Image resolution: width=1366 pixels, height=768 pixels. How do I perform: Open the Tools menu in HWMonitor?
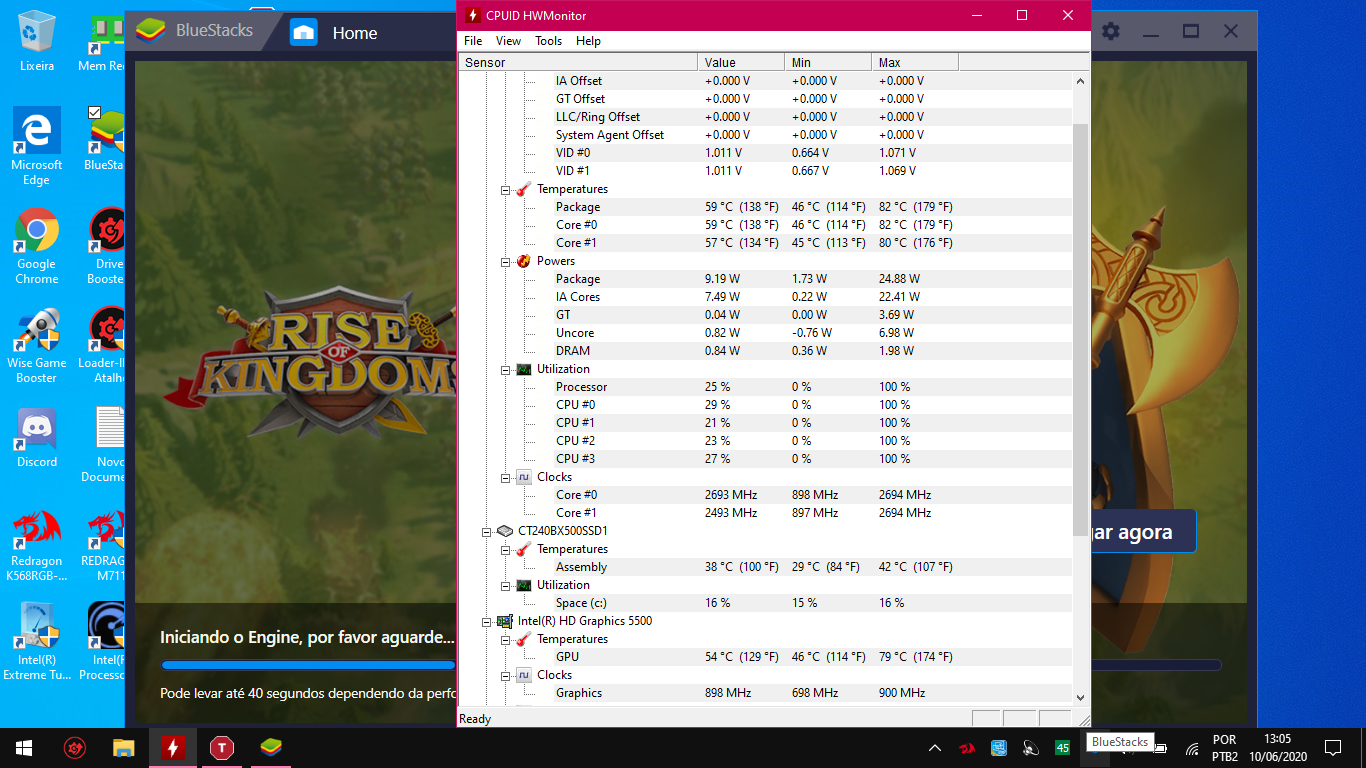[x=548, y=41]
